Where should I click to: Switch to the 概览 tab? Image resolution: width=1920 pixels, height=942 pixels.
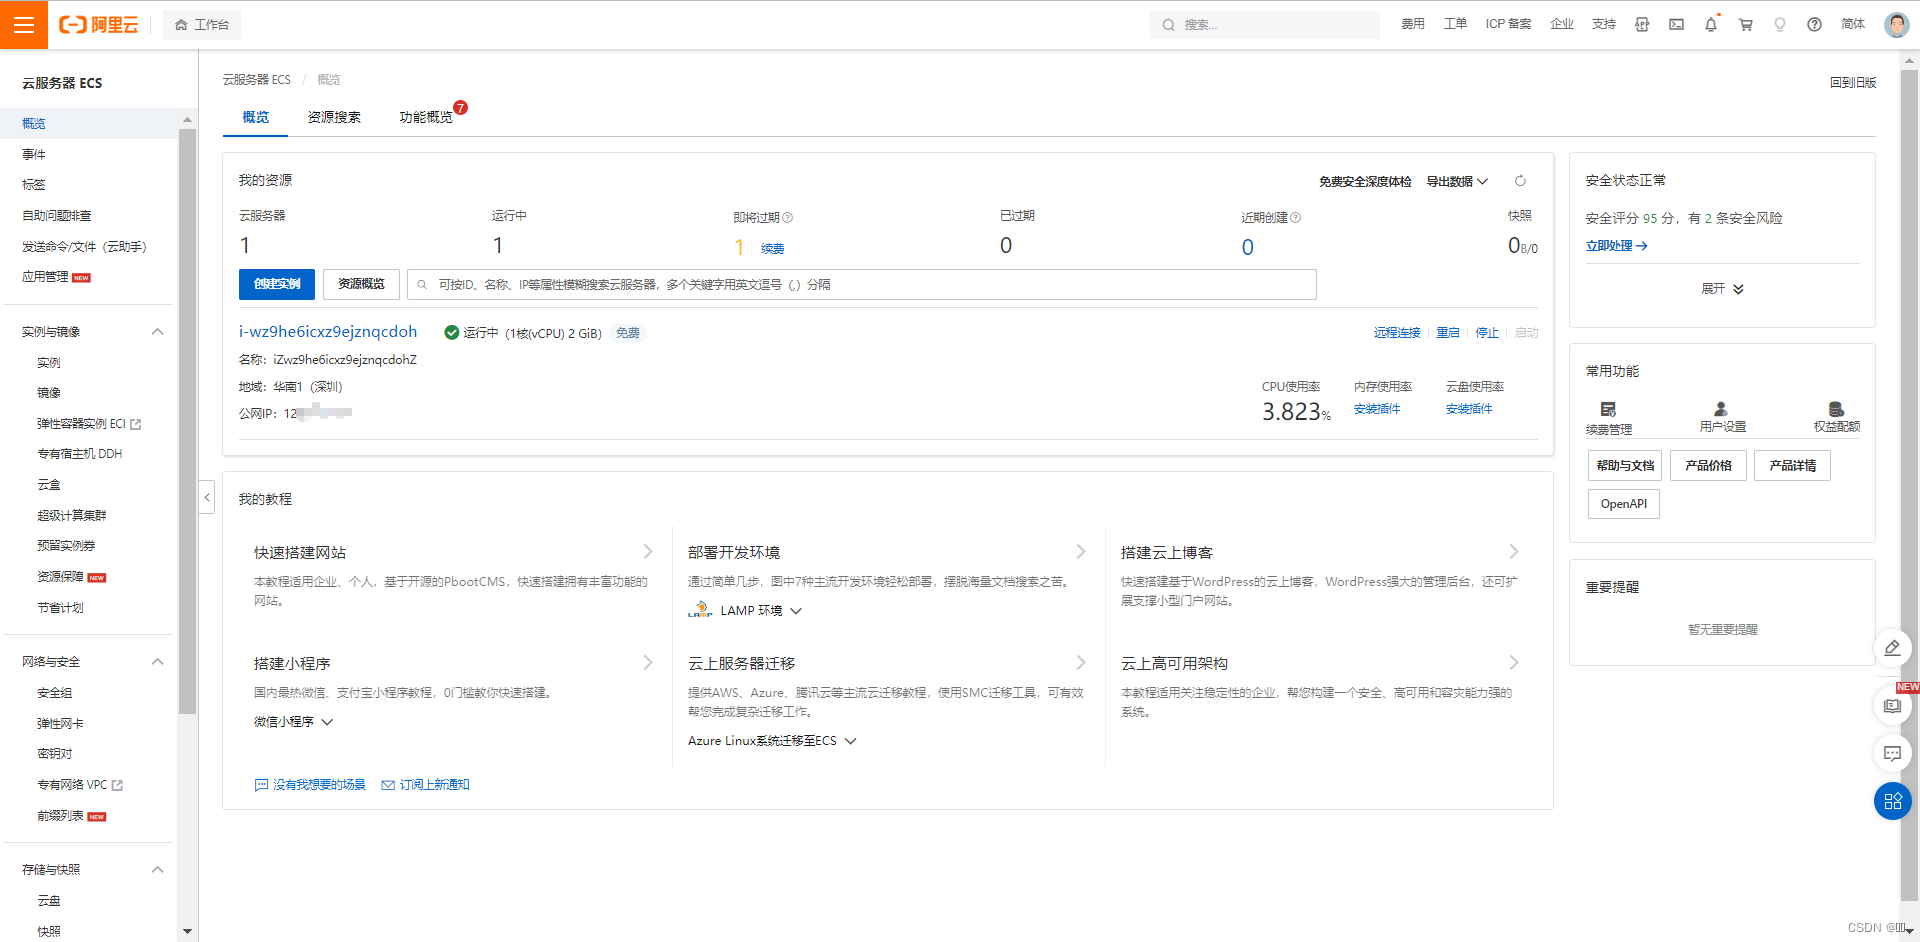click(x=255, y=117)
